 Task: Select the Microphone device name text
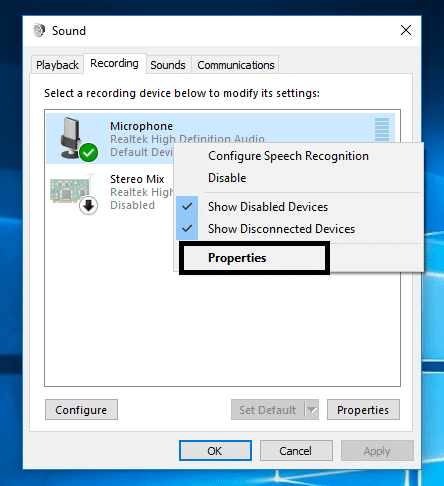point(141,126)
